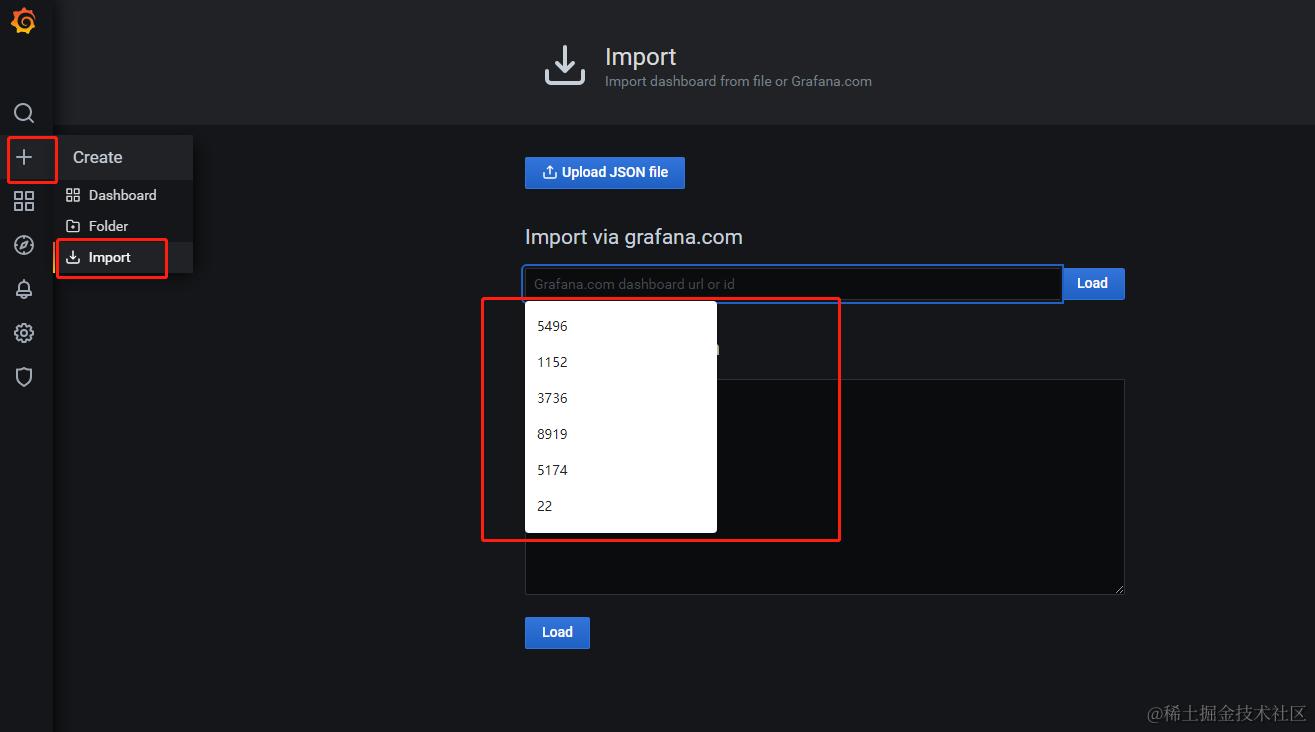Open the Configuration gear icon
The image size is (1315, 732).
click(24, 333)
